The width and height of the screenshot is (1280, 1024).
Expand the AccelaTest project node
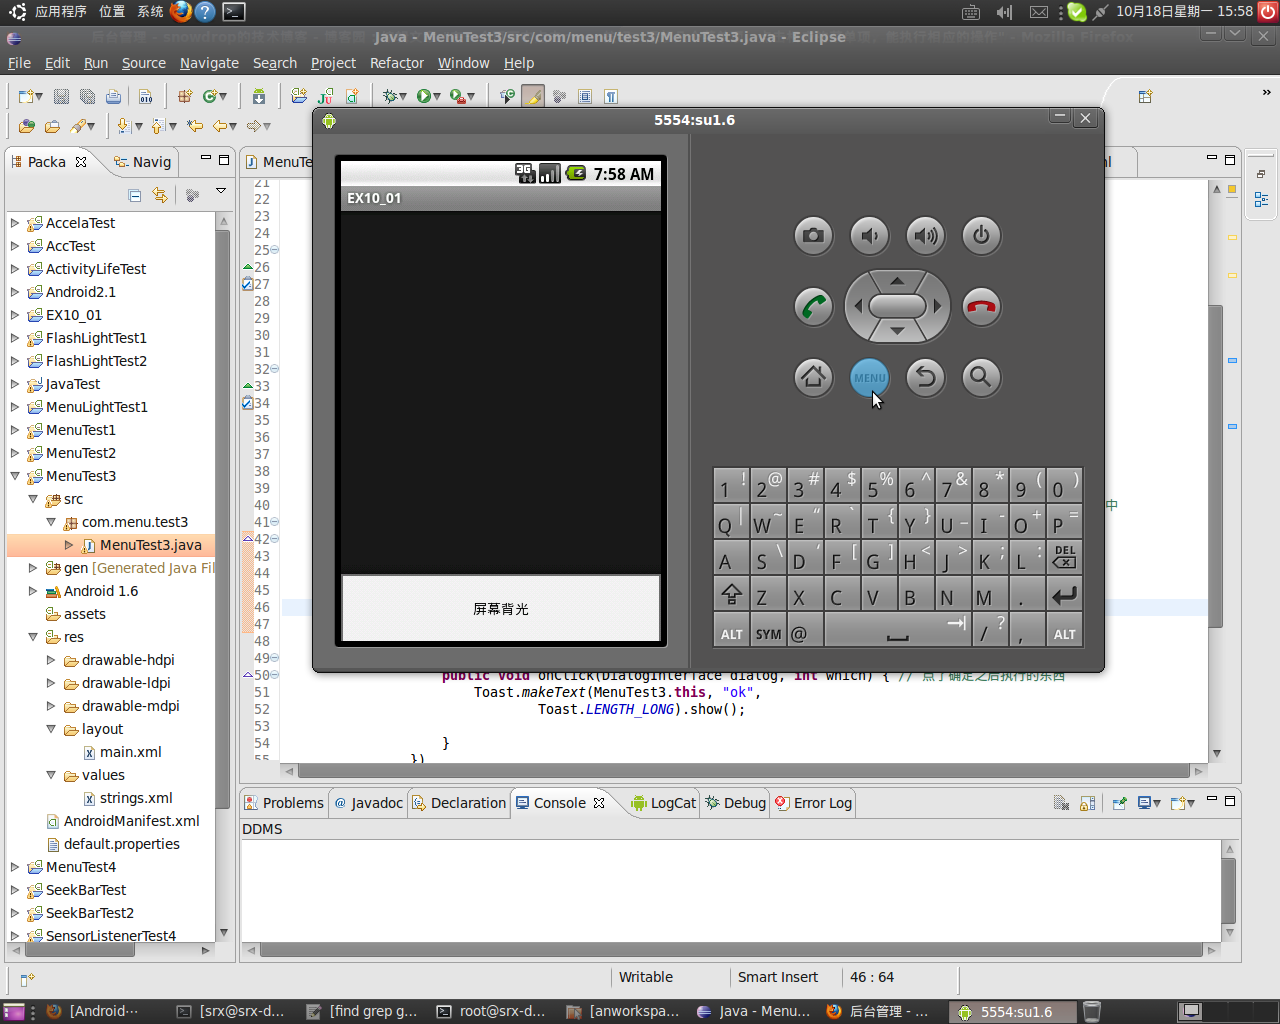tap(15, 223)
